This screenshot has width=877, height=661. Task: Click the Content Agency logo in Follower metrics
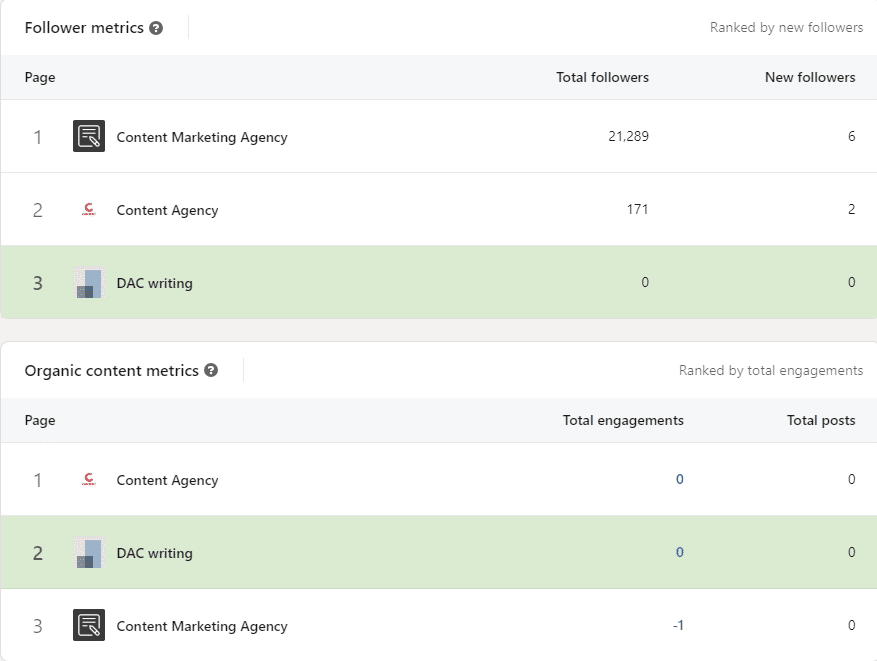pyautogui.click(x=88, y=209)
